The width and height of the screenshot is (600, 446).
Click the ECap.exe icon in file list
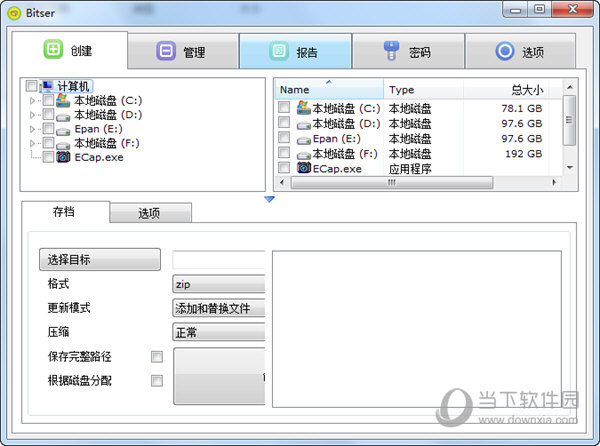(304, 168)
